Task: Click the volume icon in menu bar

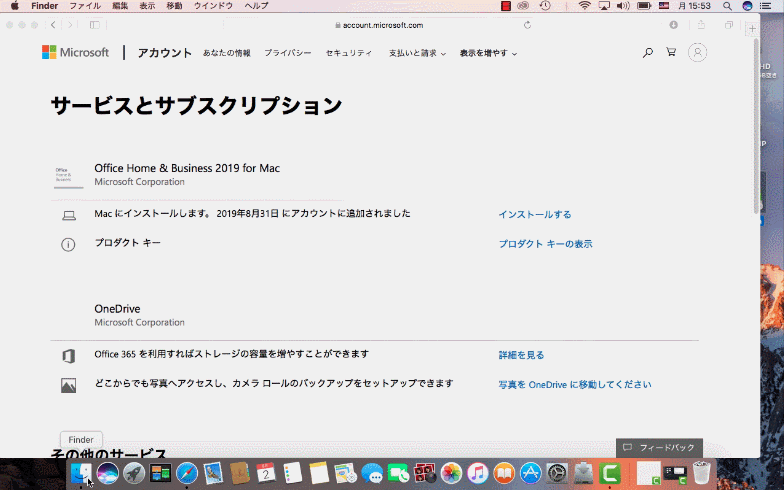Action: (x=623, y=6)
